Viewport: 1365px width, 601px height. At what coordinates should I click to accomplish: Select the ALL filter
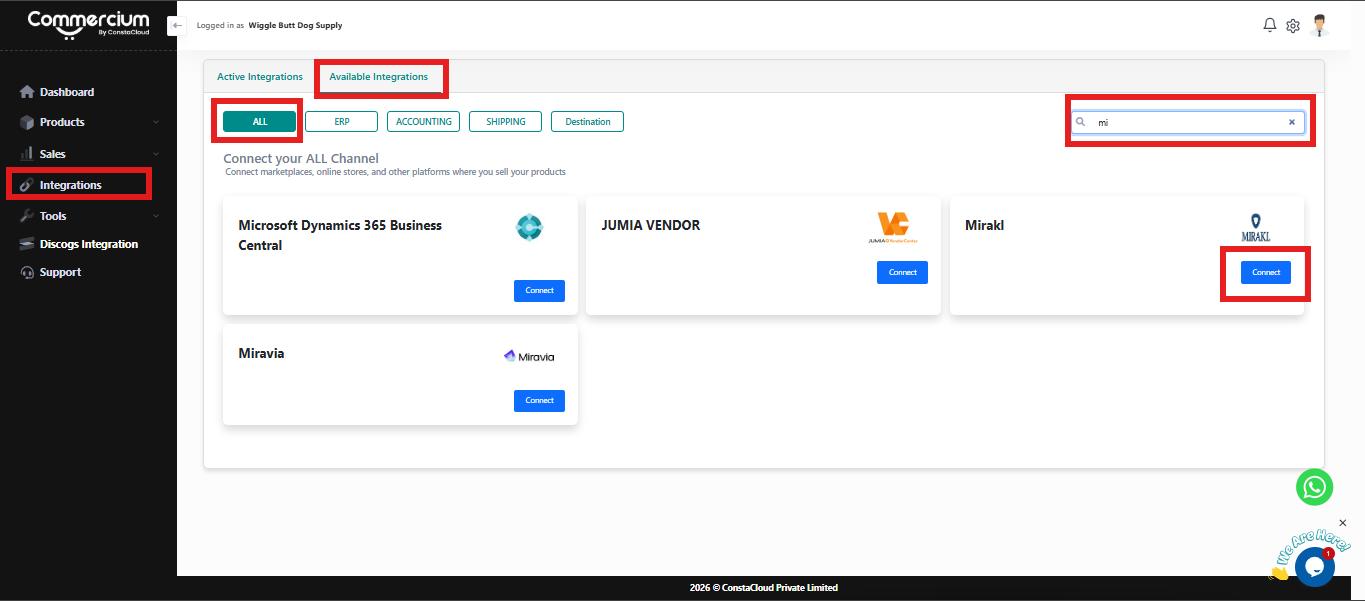(x=260, y=121)
